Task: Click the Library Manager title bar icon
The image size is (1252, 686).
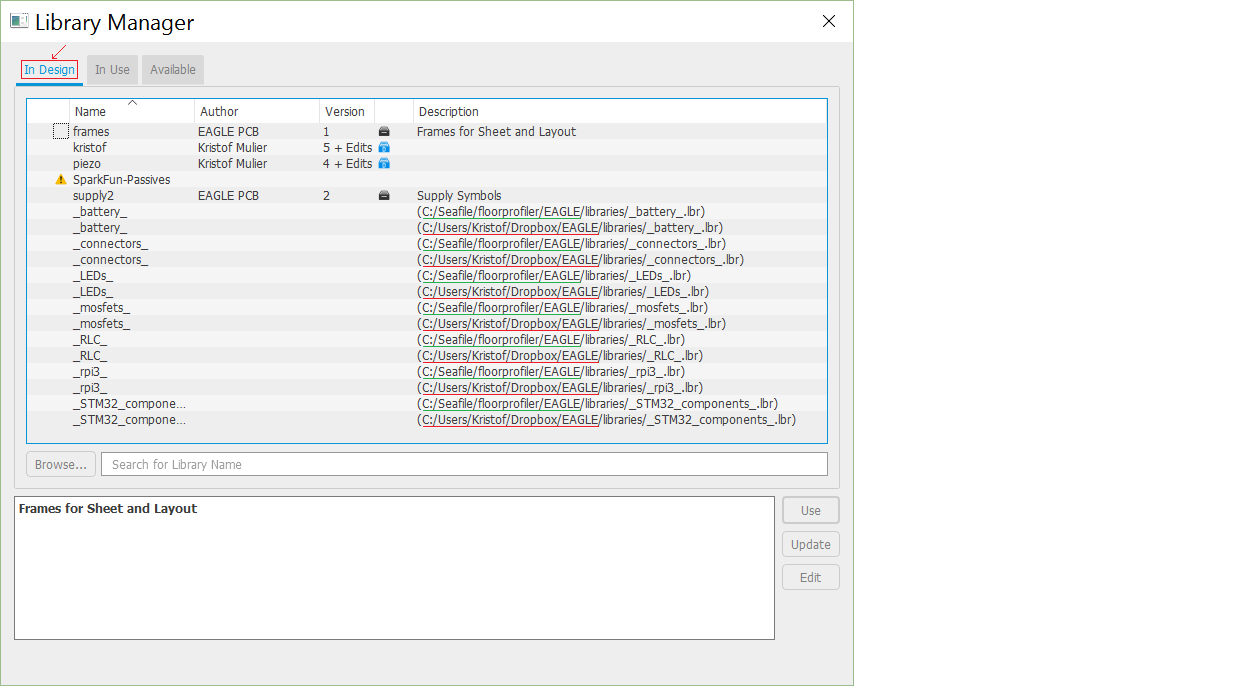Action: click(20, 20)
